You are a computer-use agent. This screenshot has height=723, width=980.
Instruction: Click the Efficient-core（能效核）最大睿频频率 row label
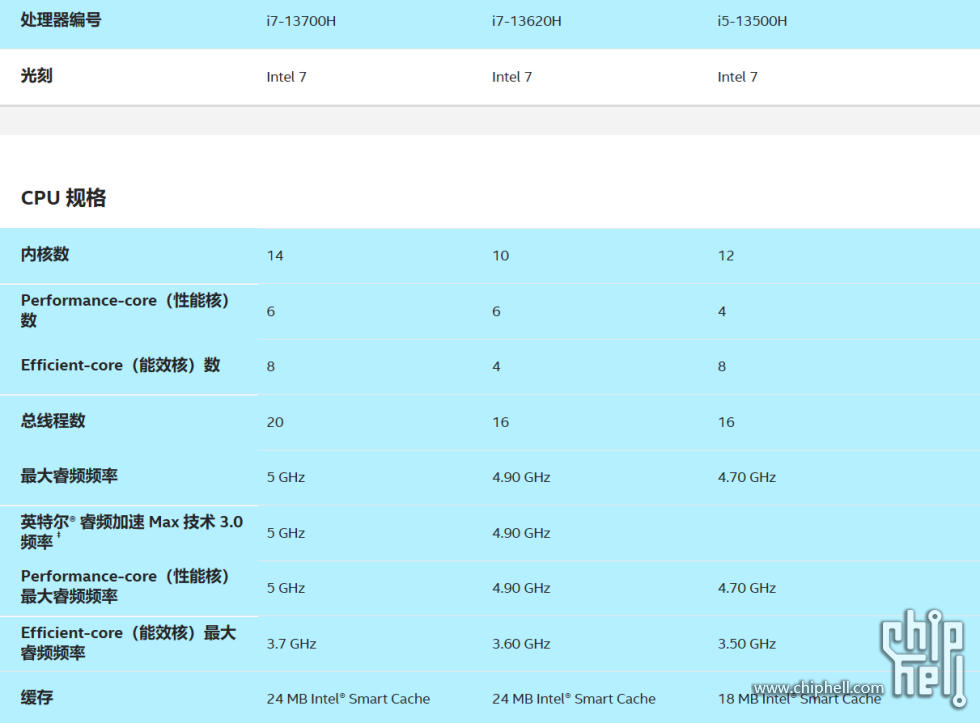point(128,642)
